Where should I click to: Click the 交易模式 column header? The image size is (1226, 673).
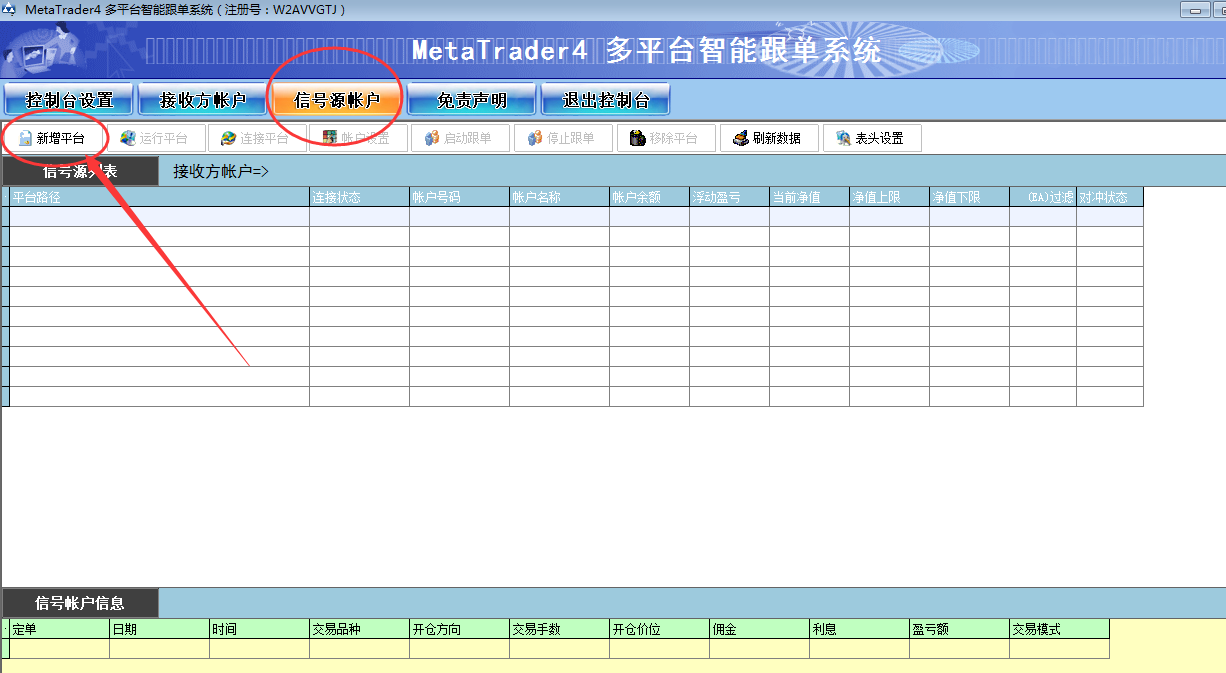[x=1060, y=629]
